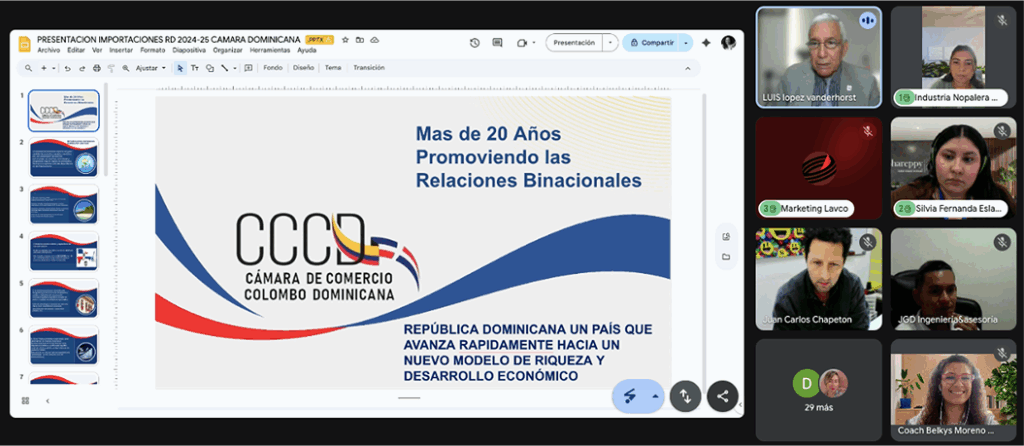Image resolution: width=1024 pixels, height=446 pixels.
Task: Open the Google Slides home icon
Action: pos(24,44)
